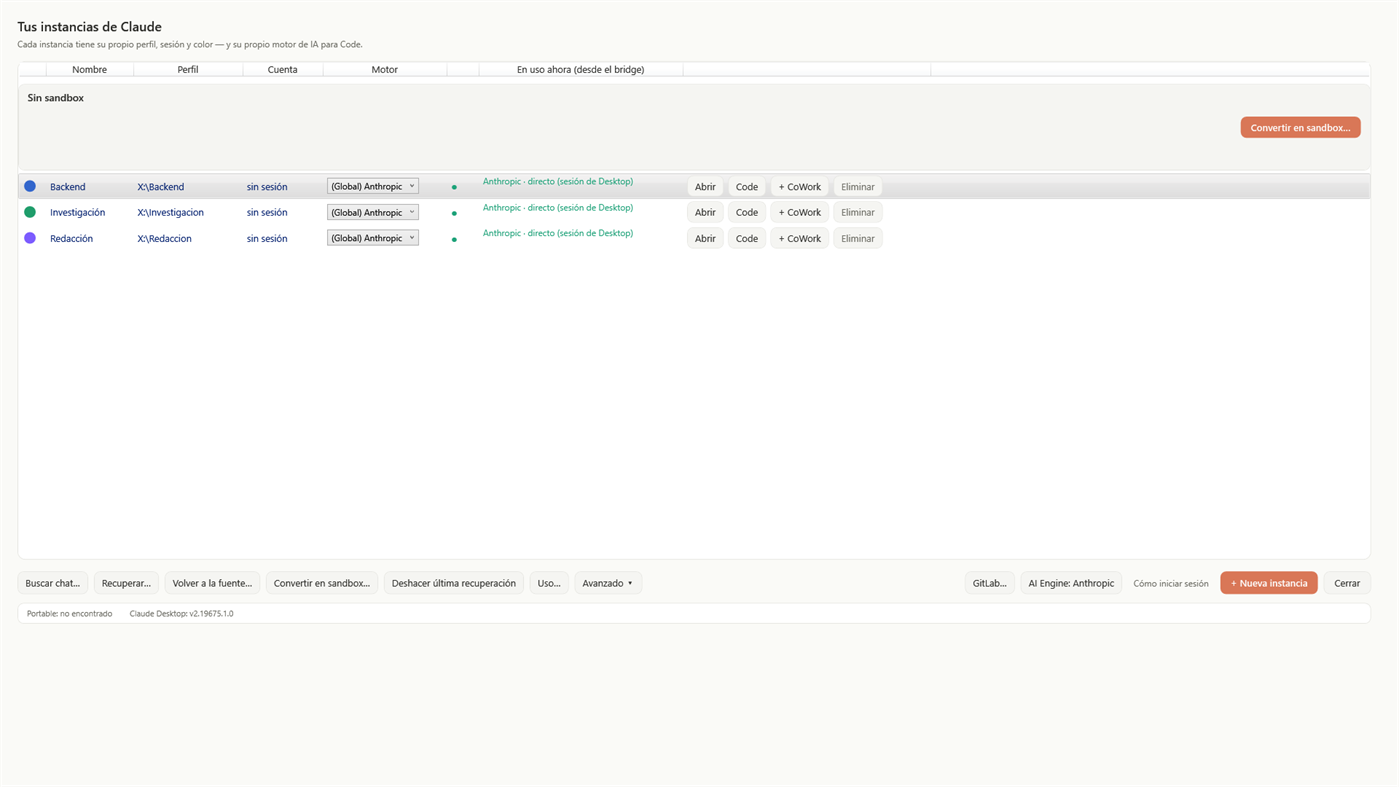Click Abrir for the Backend instance

click(705, 187)
